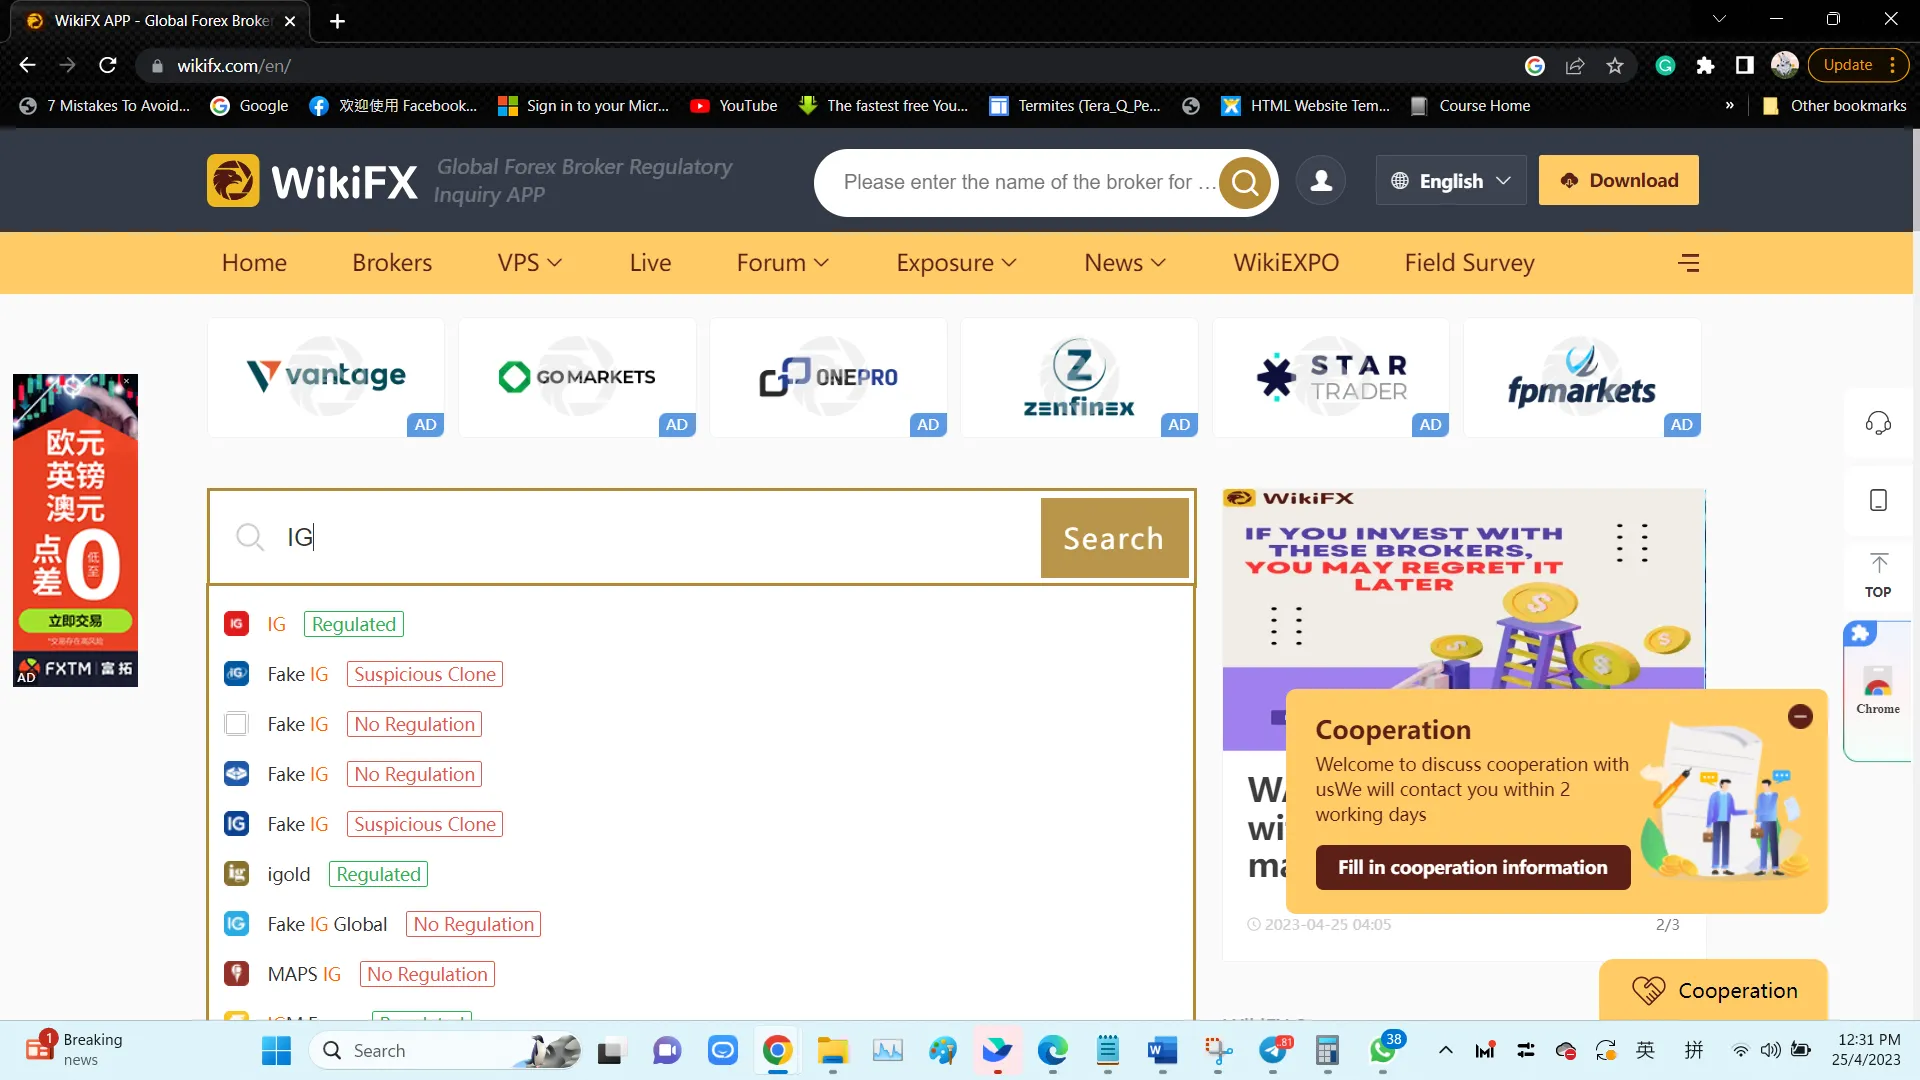
Task: Open Microsoft Edge from taskbar
Action: point(1052,1051)
